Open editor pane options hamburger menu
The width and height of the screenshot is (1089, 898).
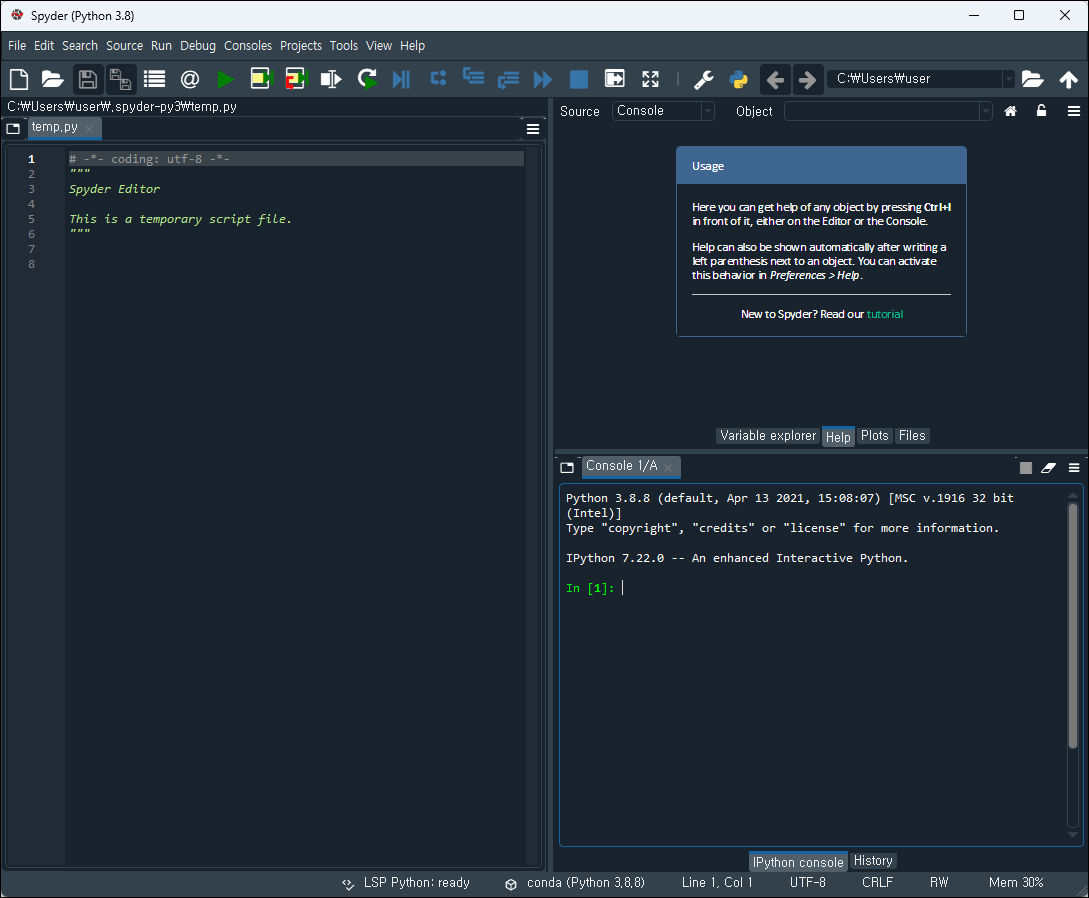coord(533,129)
